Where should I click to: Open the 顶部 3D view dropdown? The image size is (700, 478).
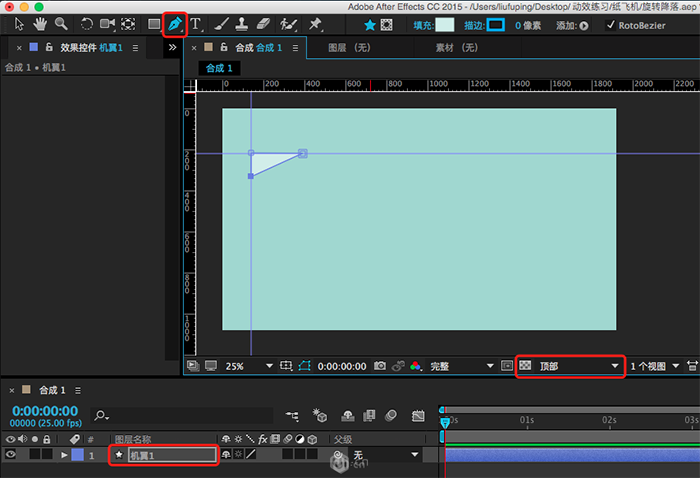[579, 366]
